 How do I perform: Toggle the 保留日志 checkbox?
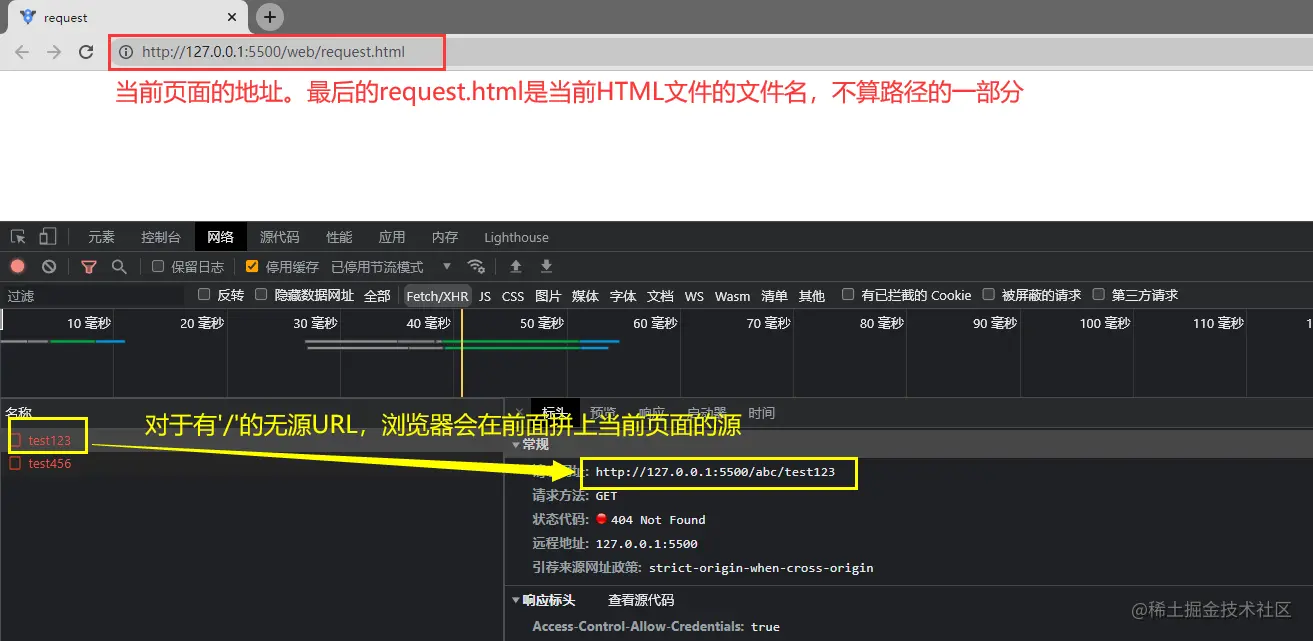click(x=158, y=266)
